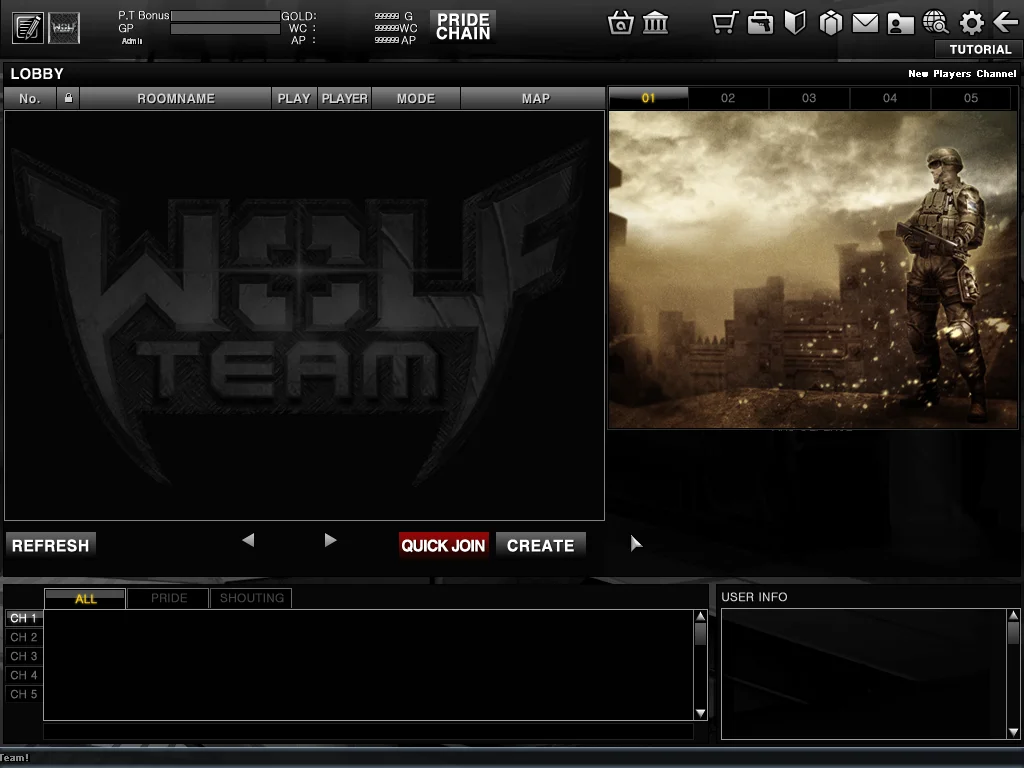Open the gear settings icon
Screen dimensions: 1024x768
point(971,23)
